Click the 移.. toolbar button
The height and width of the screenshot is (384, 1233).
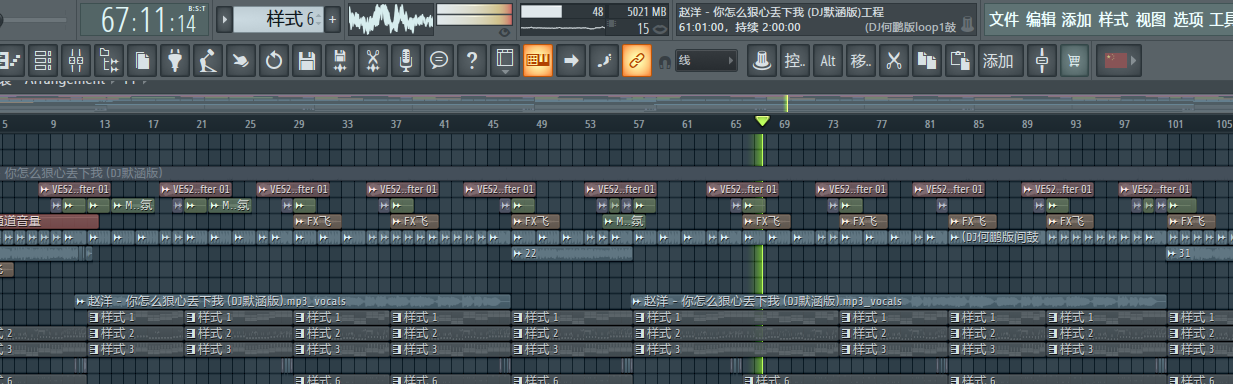[x=861, y=61]
